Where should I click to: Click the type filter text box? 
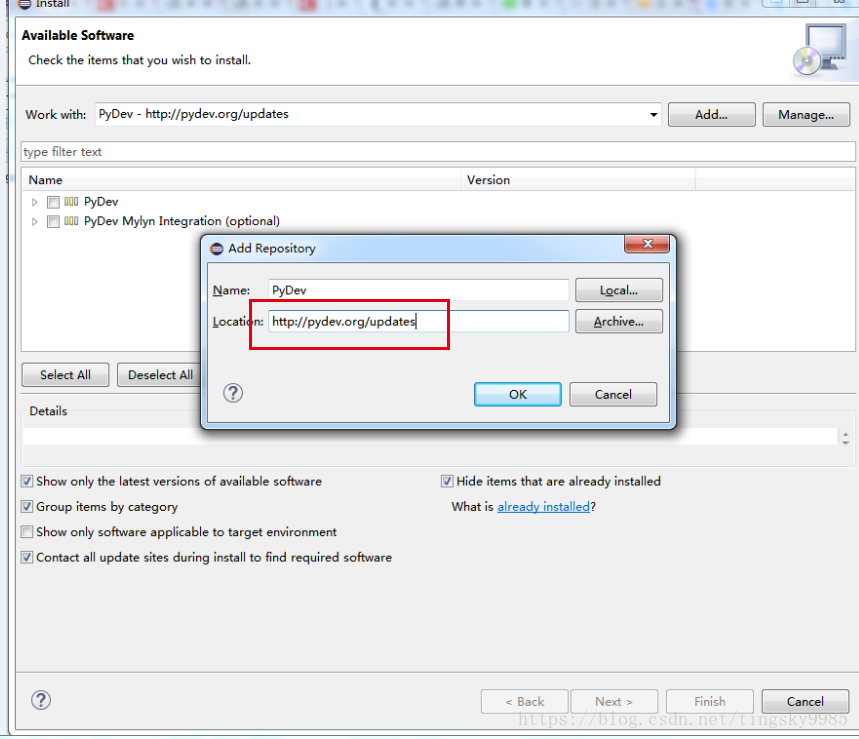[x=438, y=152]
